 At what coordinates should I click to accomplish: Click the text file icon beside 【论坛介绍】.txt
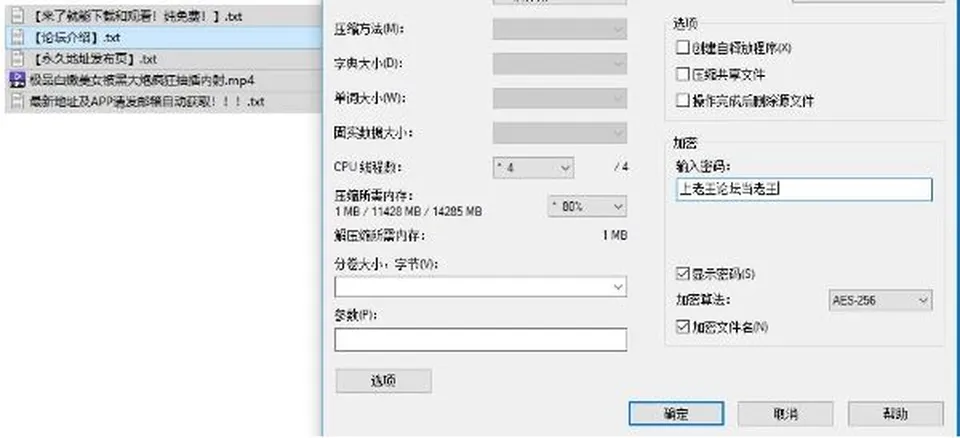(x=17, y=38)
